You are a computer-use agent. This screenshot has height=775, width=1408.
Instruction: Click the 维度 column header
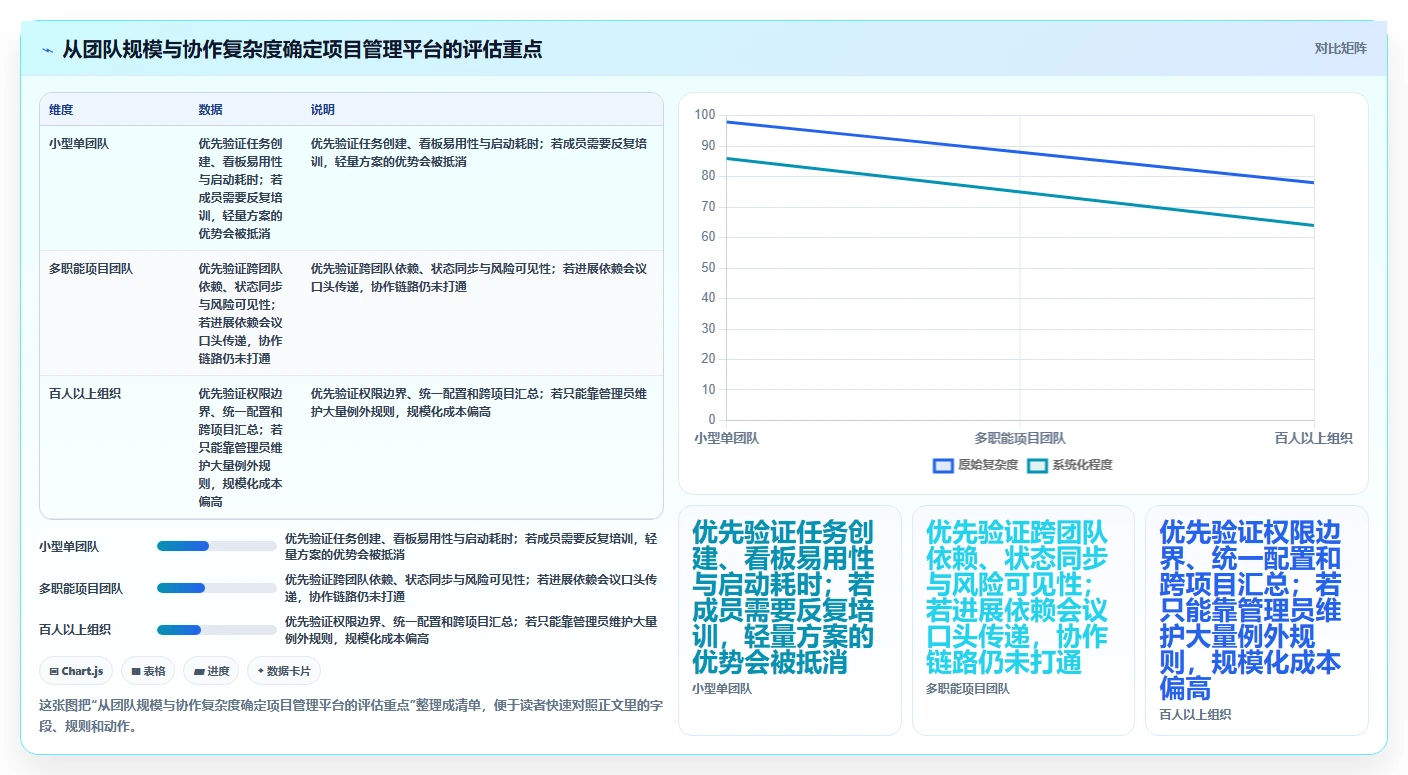pos(61,110)
